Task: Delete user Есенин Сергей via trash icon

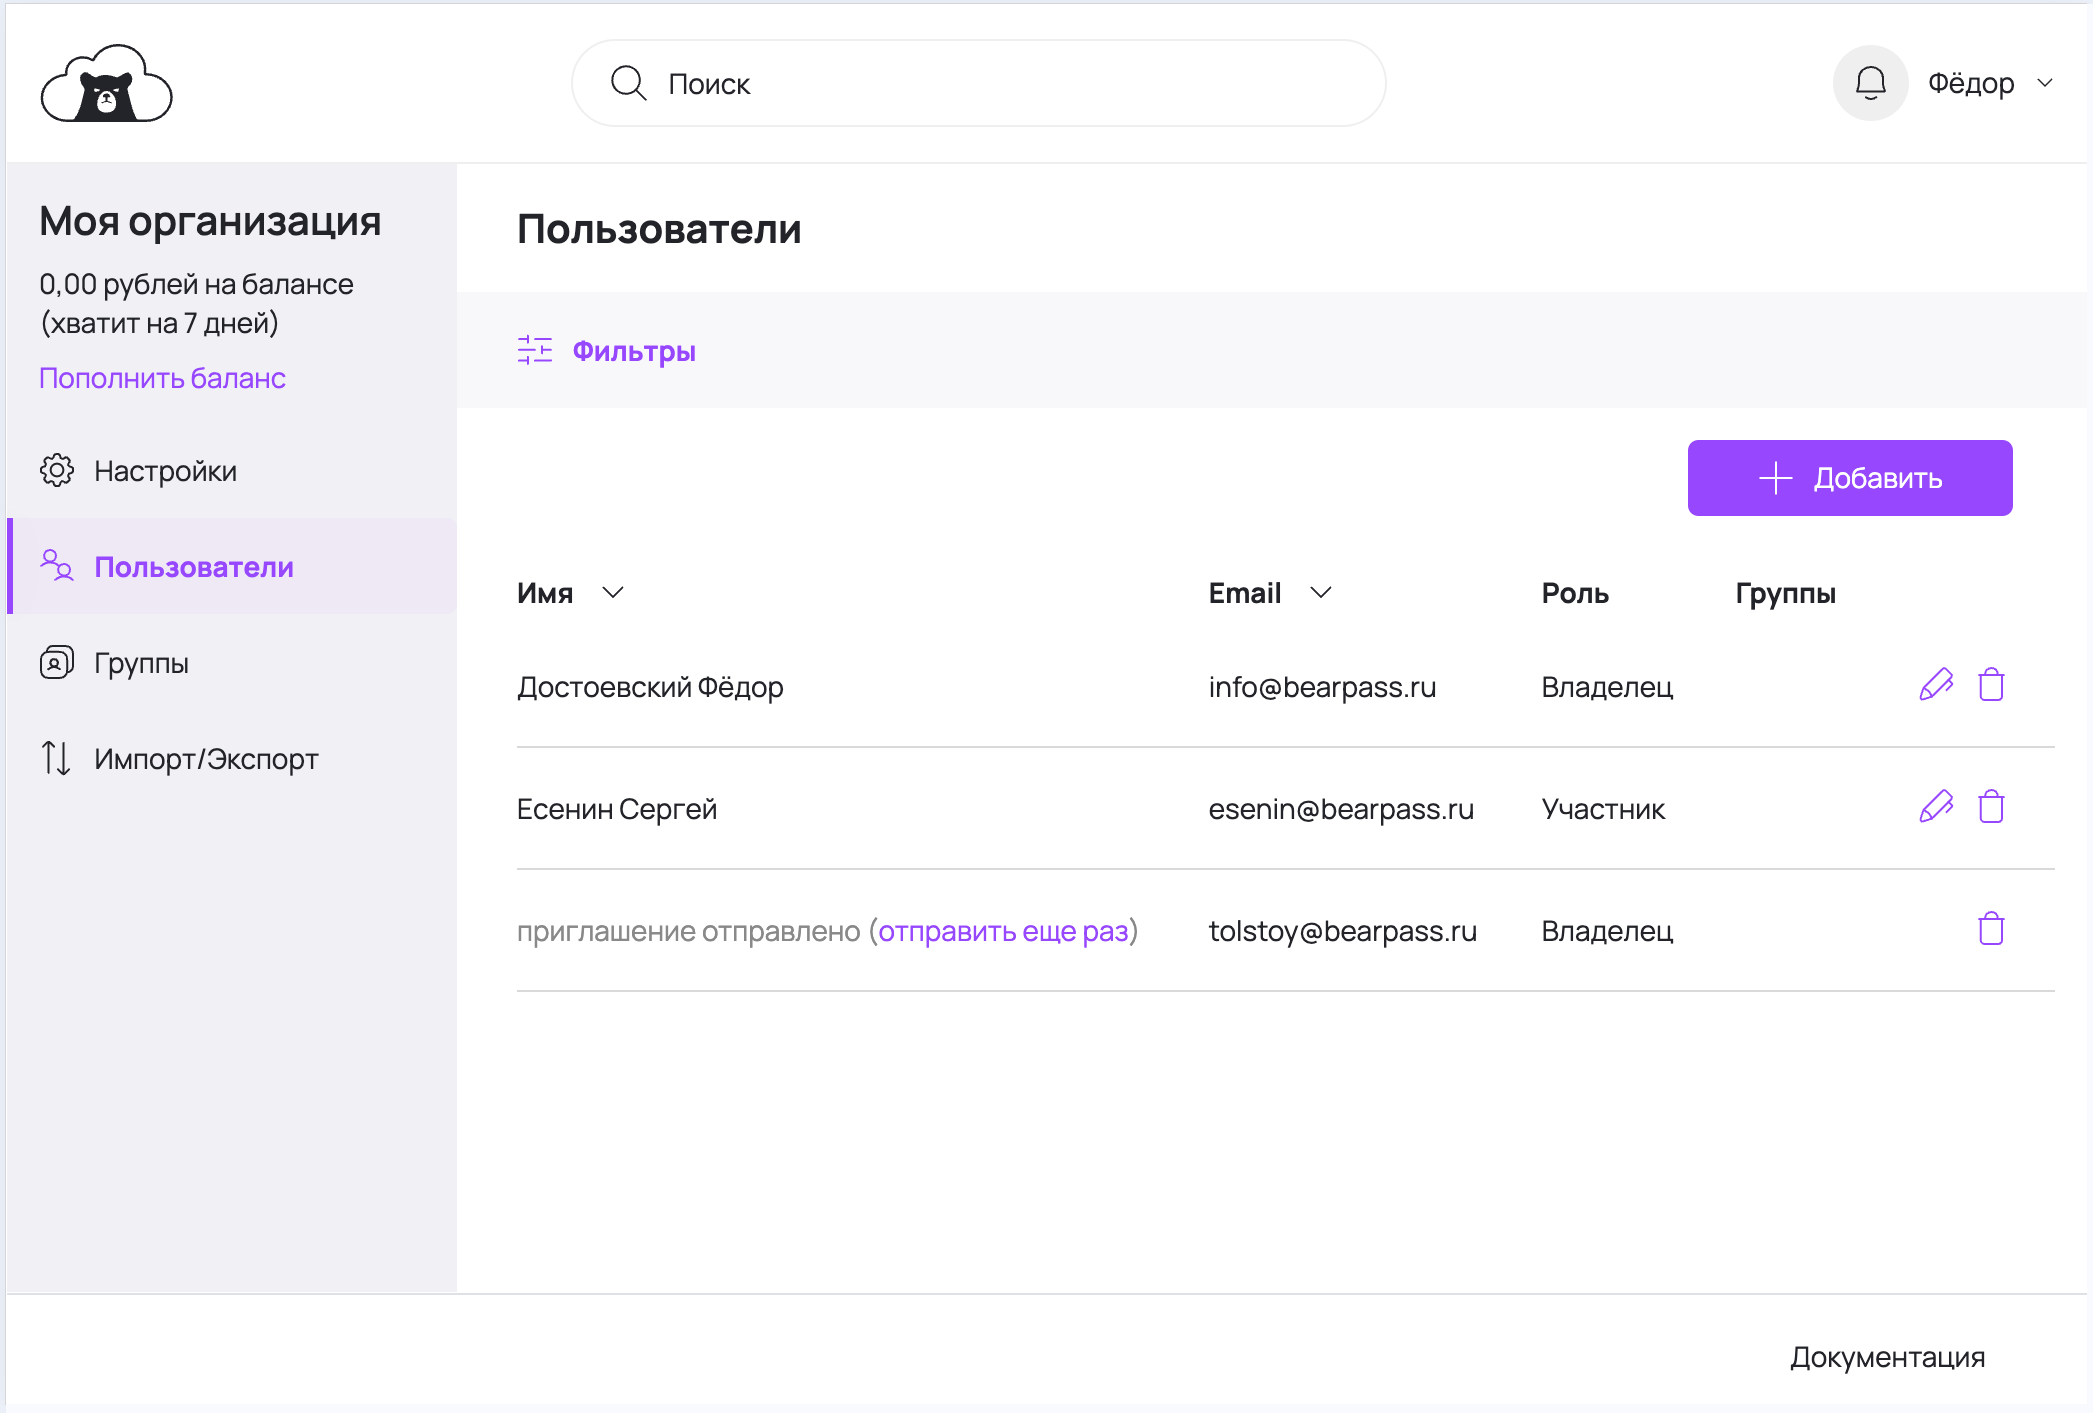Action: click(x=1991, y=807)
